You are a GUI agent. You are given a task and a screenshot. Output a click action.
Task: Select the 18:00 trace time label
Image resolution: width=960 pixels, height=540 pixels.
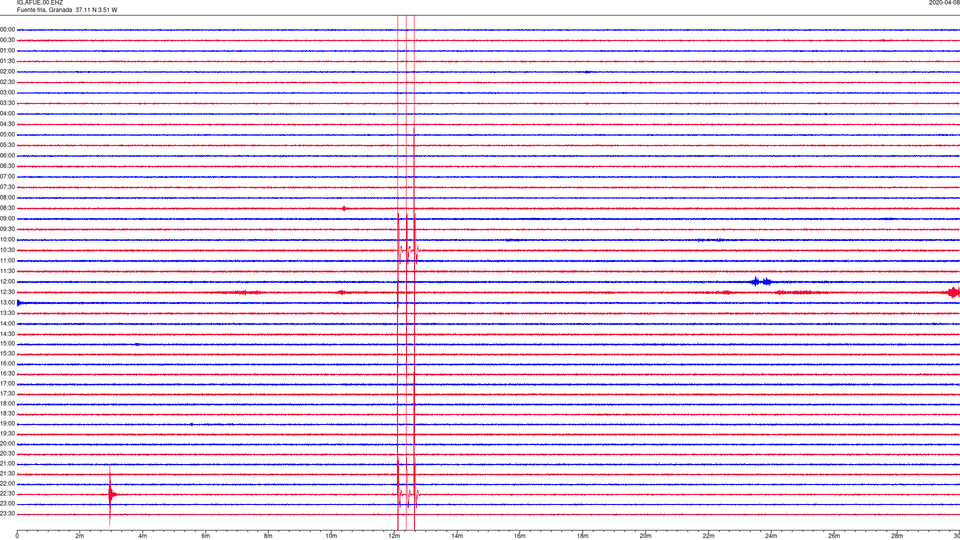point(7,404)
